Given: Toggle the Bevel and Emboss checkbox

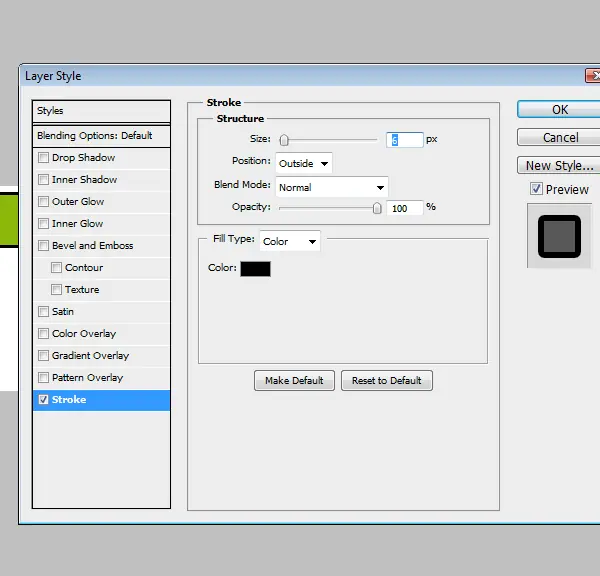Looking at the screenshot, I should pyautogui.click(x=43, y=246).
